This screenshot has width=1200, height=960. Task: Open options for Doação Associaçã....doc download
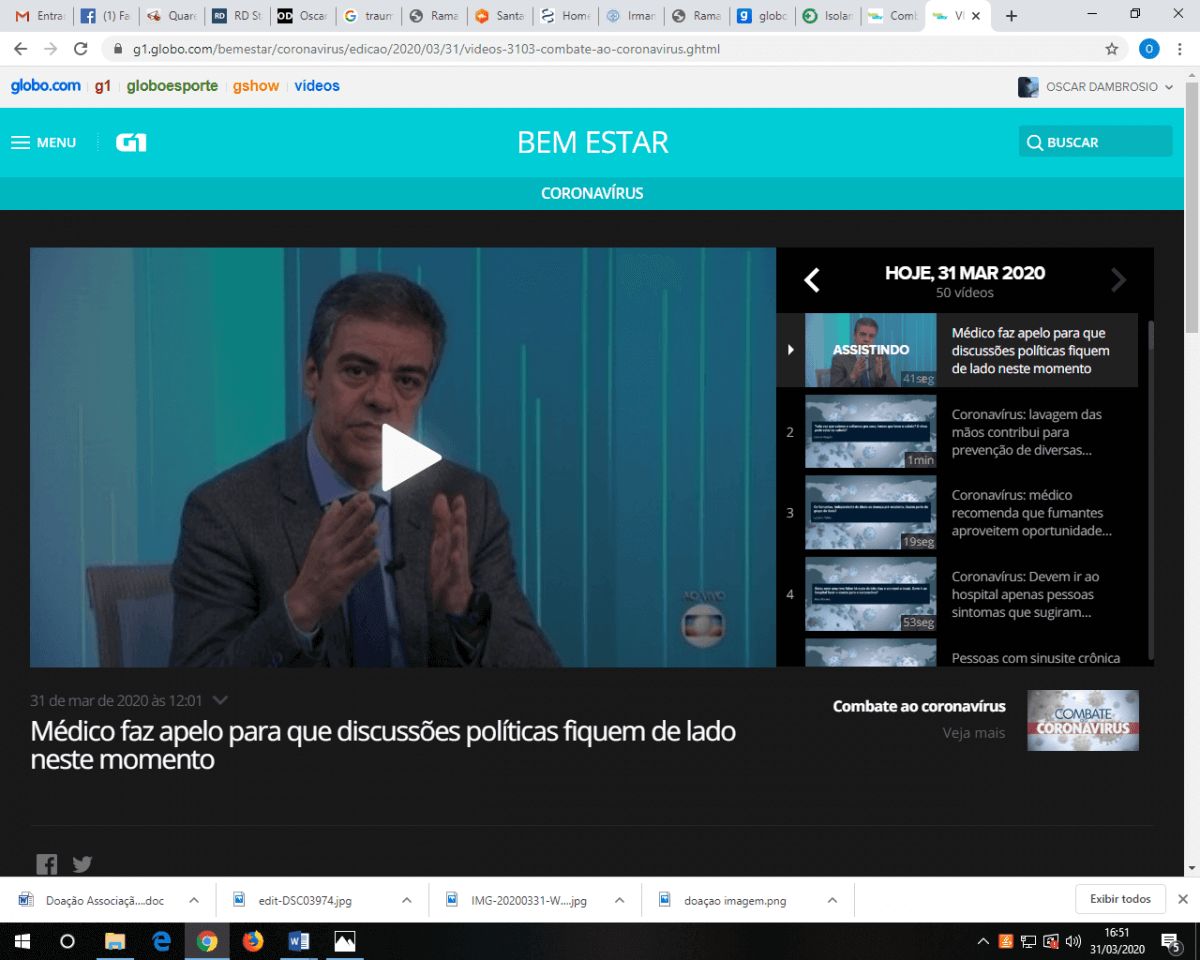point(194,900)
